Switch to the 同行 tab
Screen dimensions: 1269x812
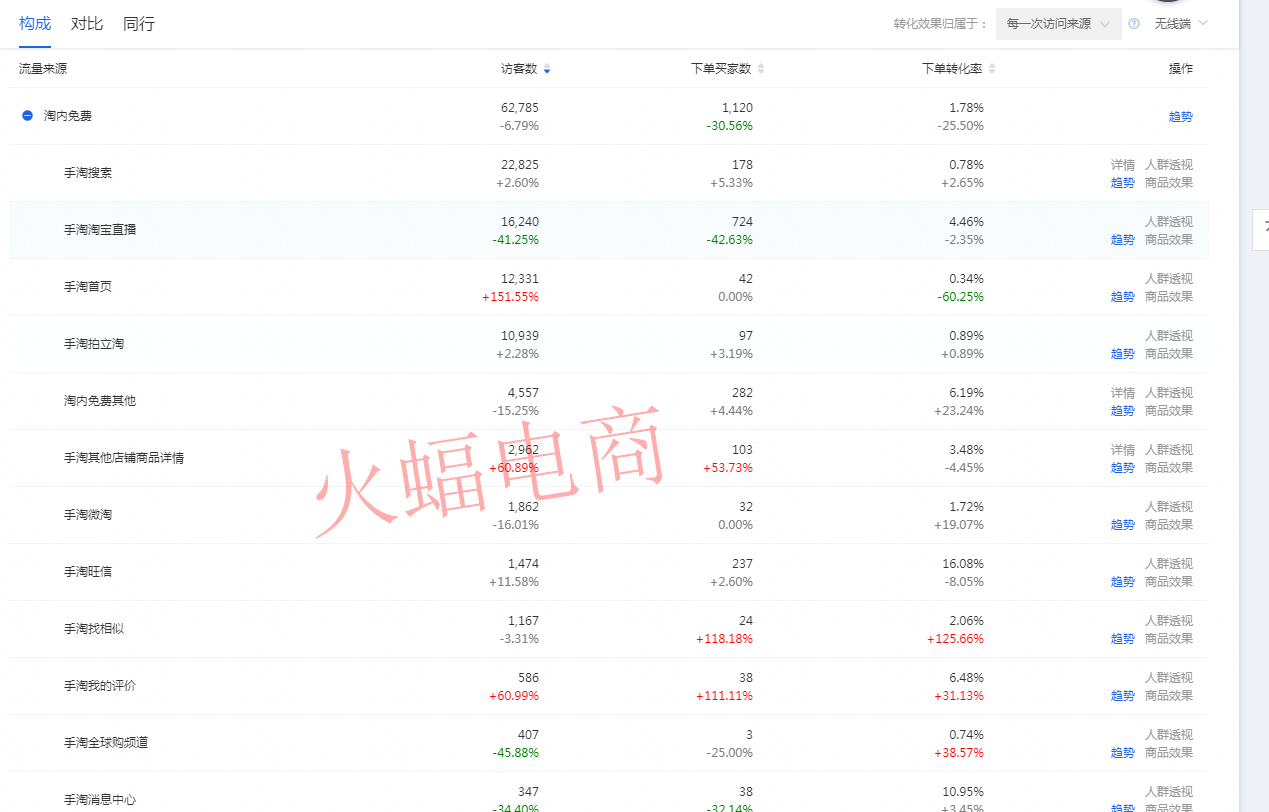[x=139, y=23]
